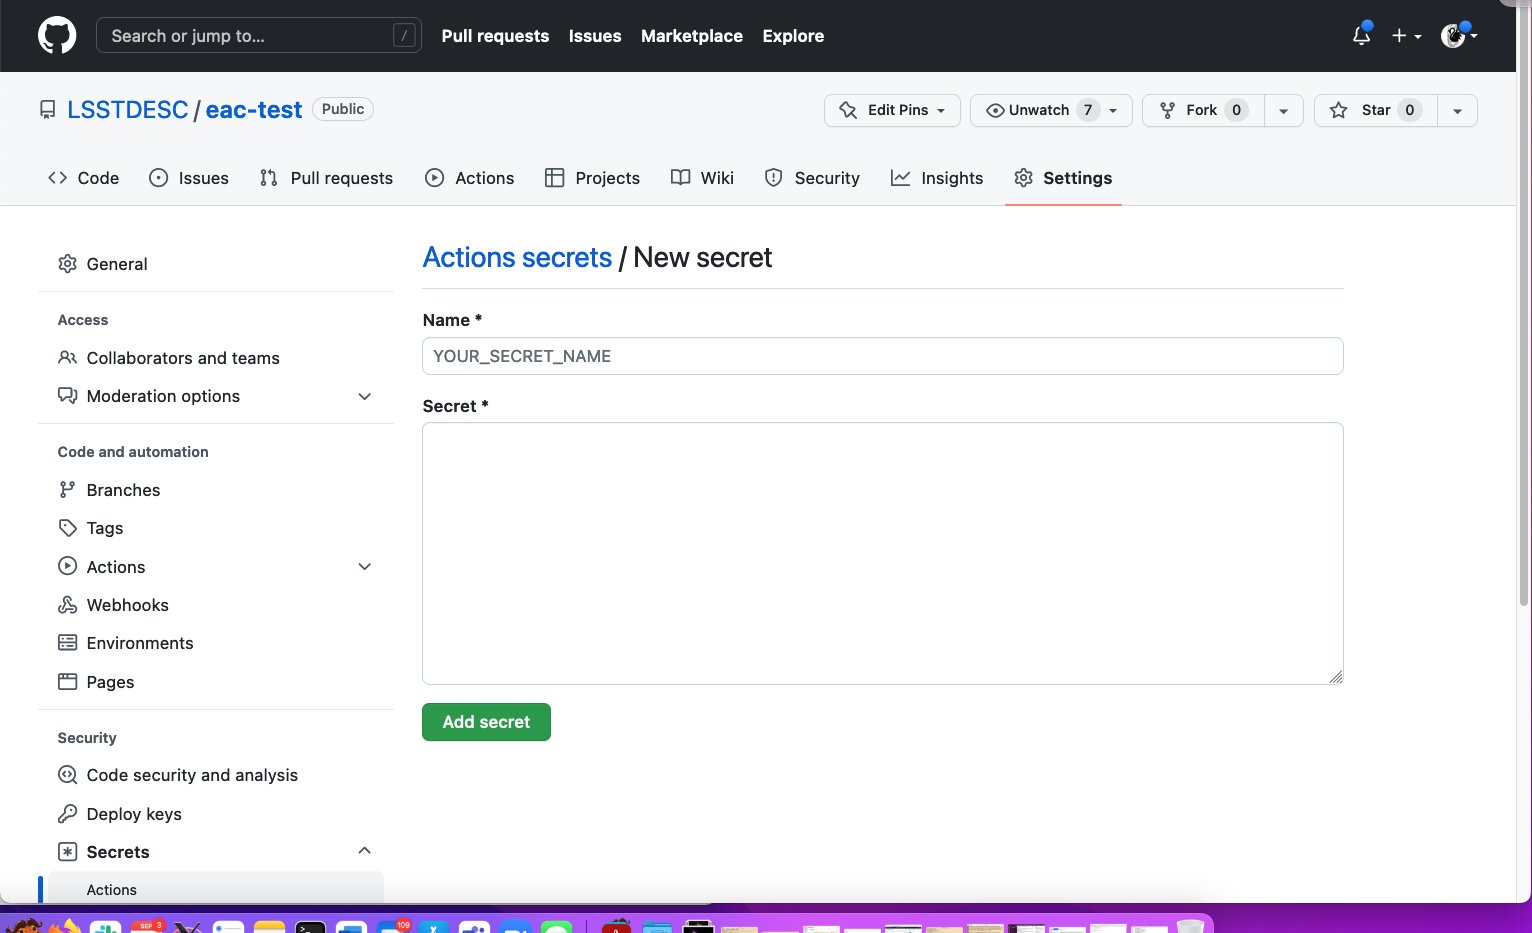Click the Star icon
Screen dimensions: 1532x933
point(1338,110)
